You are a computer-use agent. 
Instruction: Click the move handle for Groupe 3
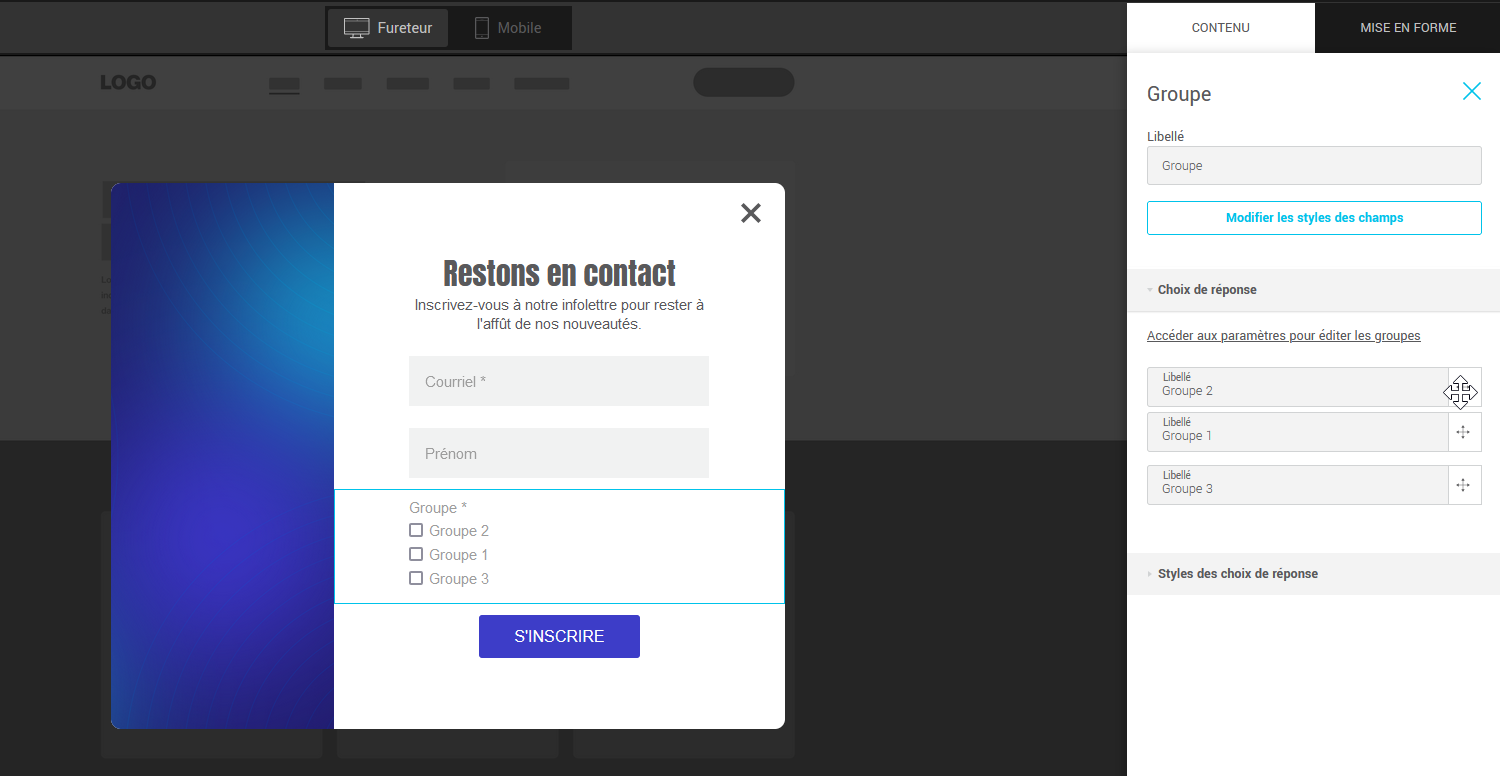[x=1464, y=485]
